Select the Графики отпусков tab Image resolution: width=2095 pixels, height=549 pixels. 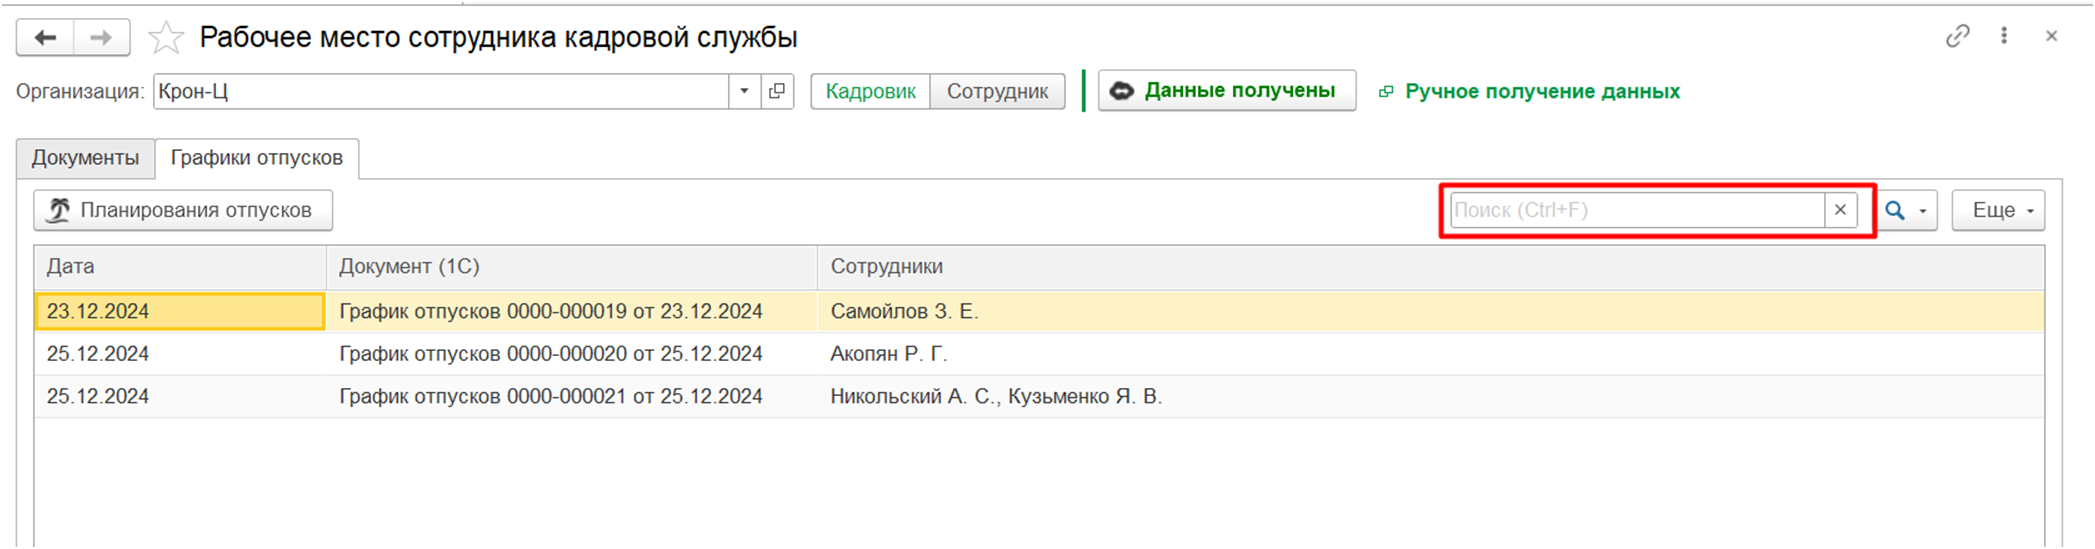coord(257,158)
